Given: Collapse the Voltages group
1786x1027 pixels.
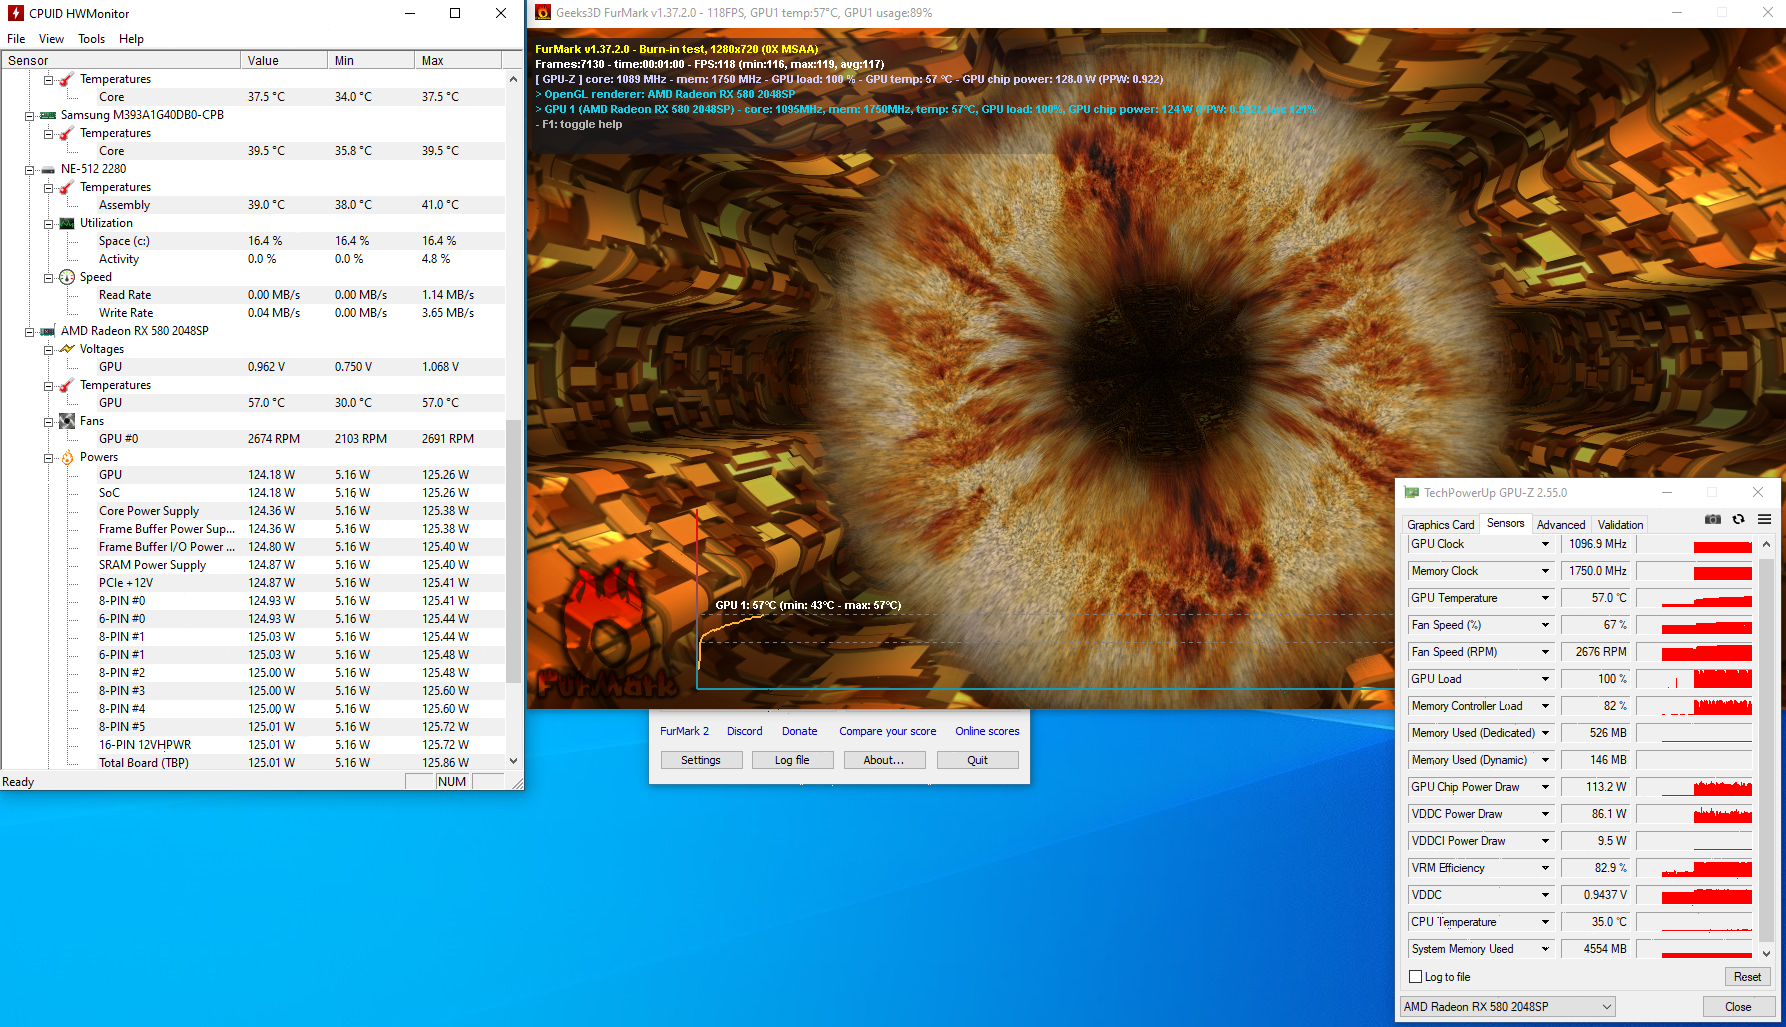Looking at the screenshot, I should [x=48, y=350].
